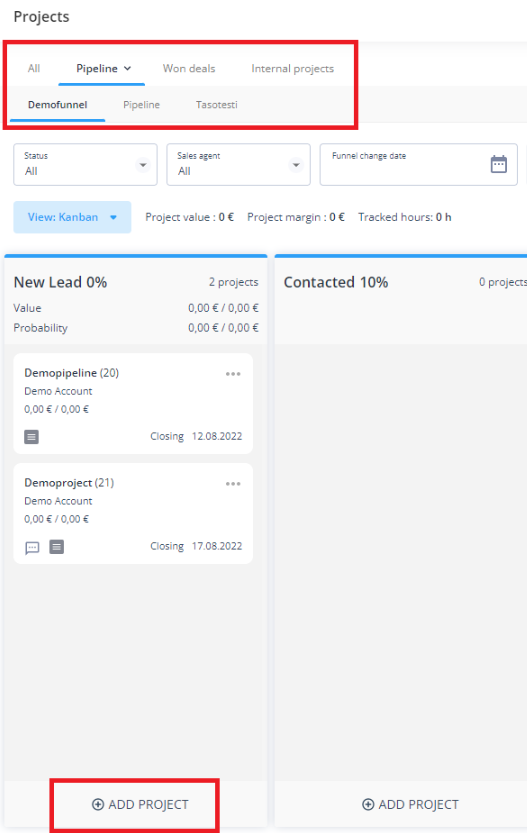Image resolution: width=527 pixels, height=833 pixels.
Task: Select the Pipeline funnel sub-tab
Action: tap(141, 105)
